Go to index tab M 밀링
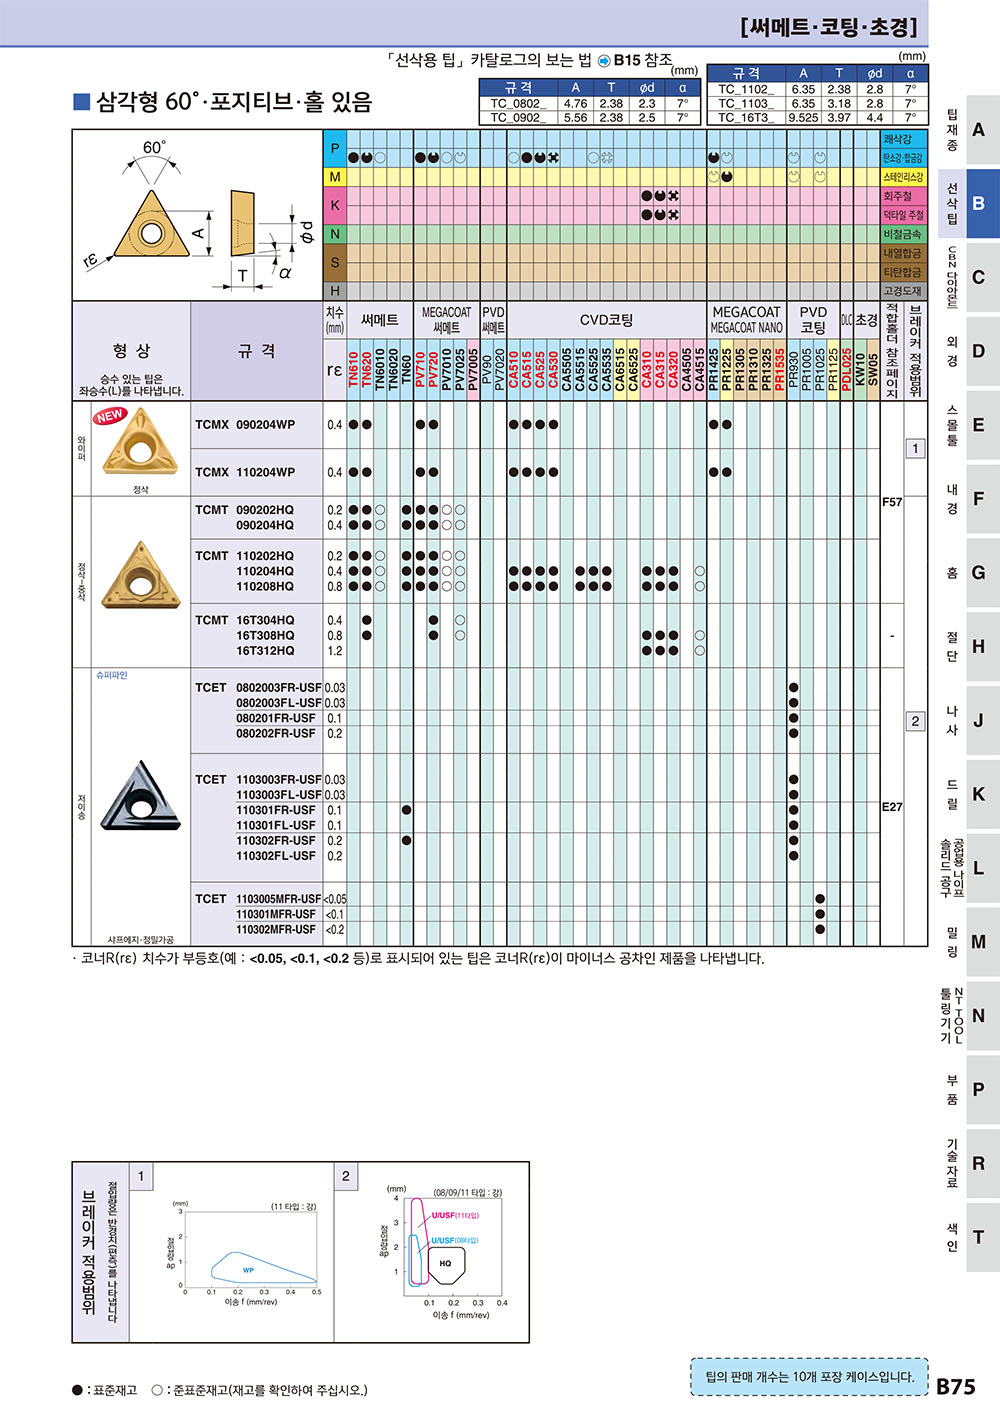The height and width of the screenshot is (1415, 1000). click(x=968, y=942)
